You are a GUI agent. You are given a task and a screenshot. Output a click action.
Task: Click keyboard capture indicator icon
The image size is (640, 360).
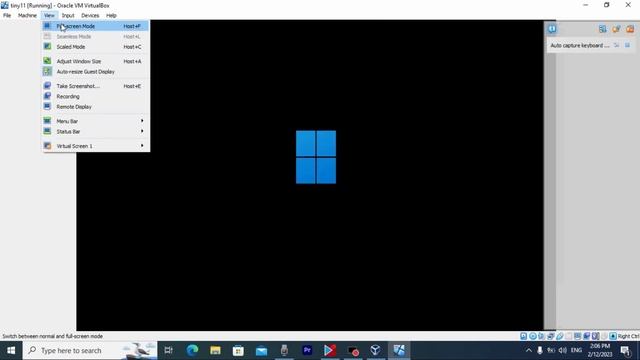613,336
